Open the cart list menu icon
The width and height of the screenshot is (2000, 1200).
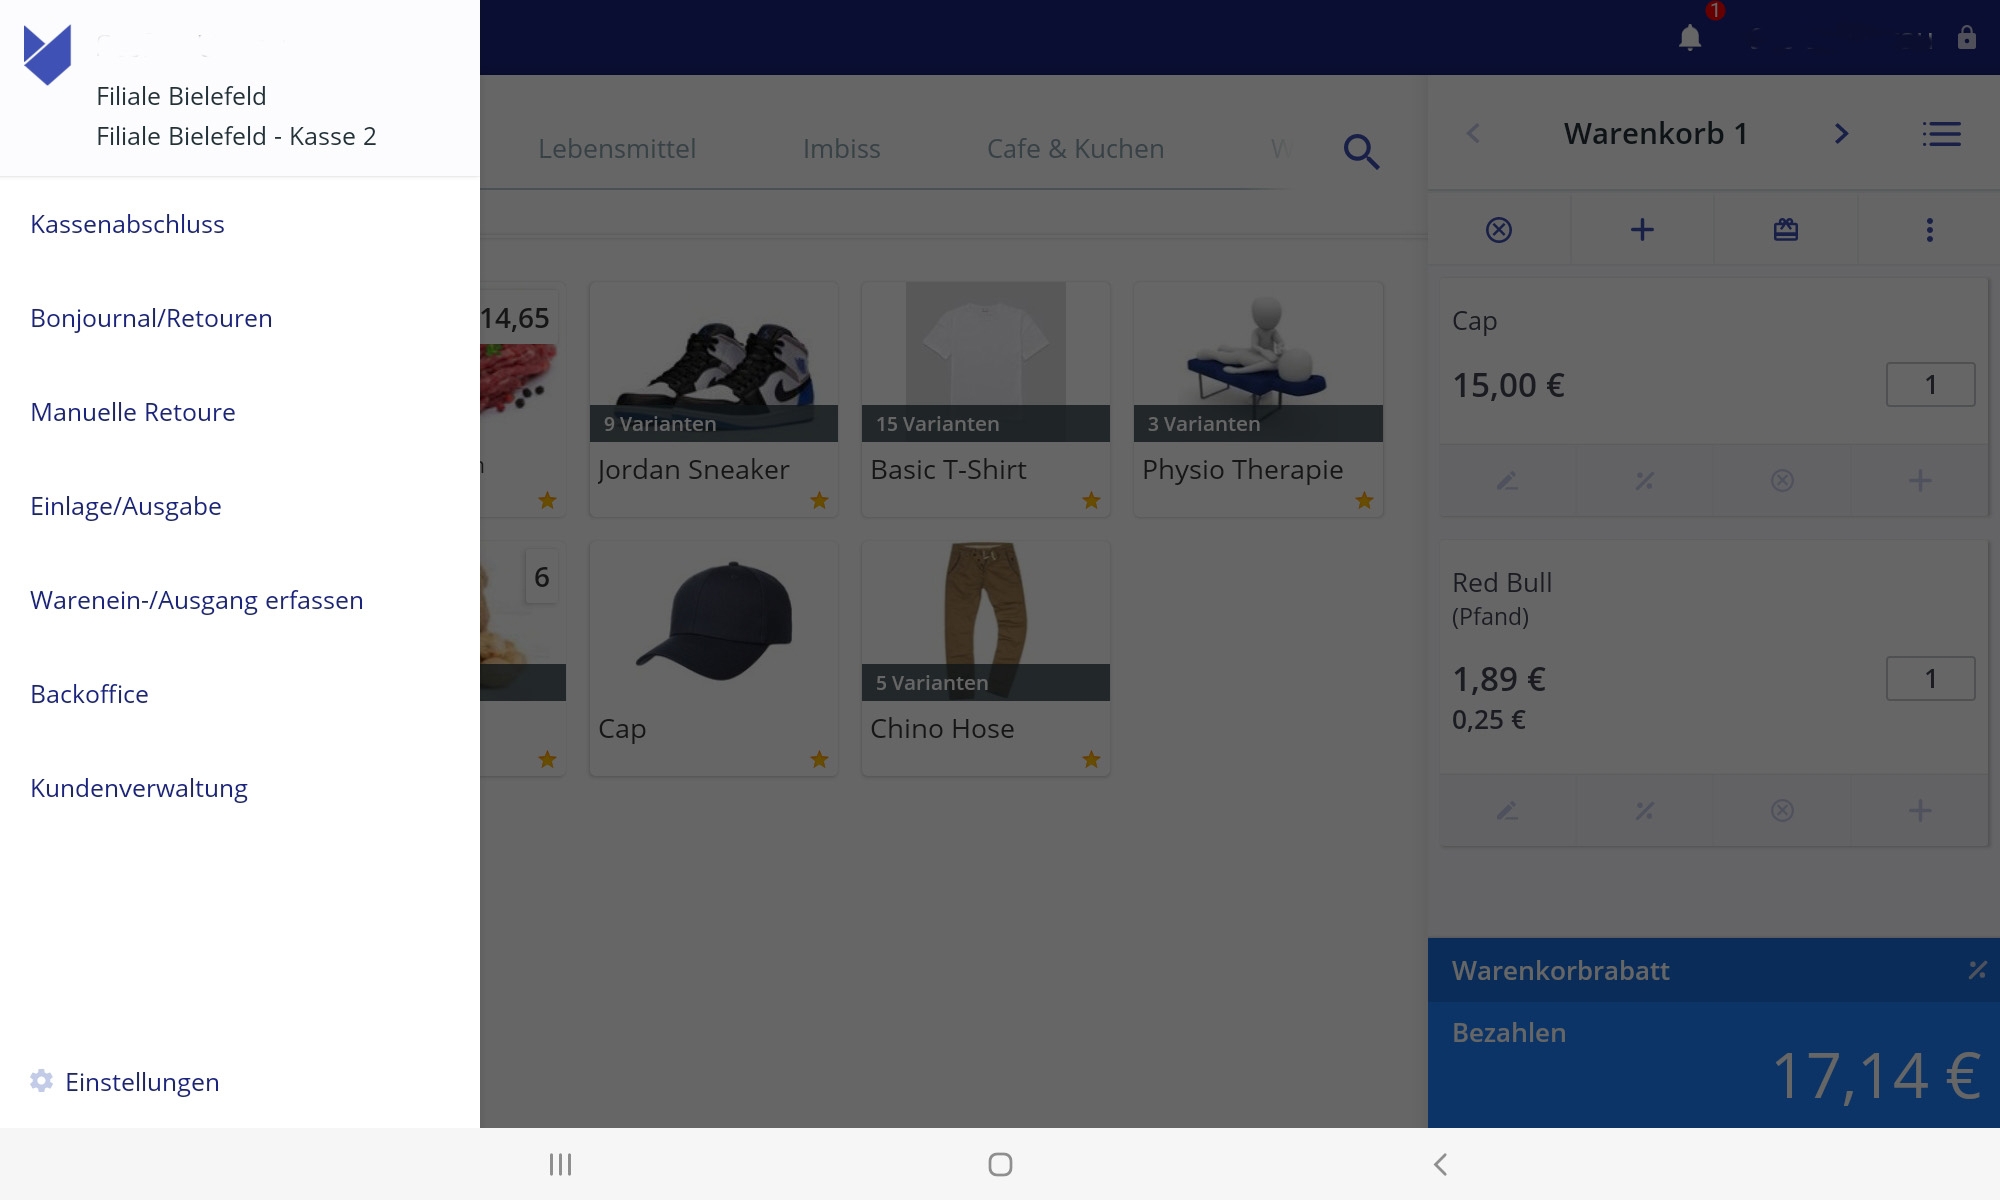coord(1941,134)
